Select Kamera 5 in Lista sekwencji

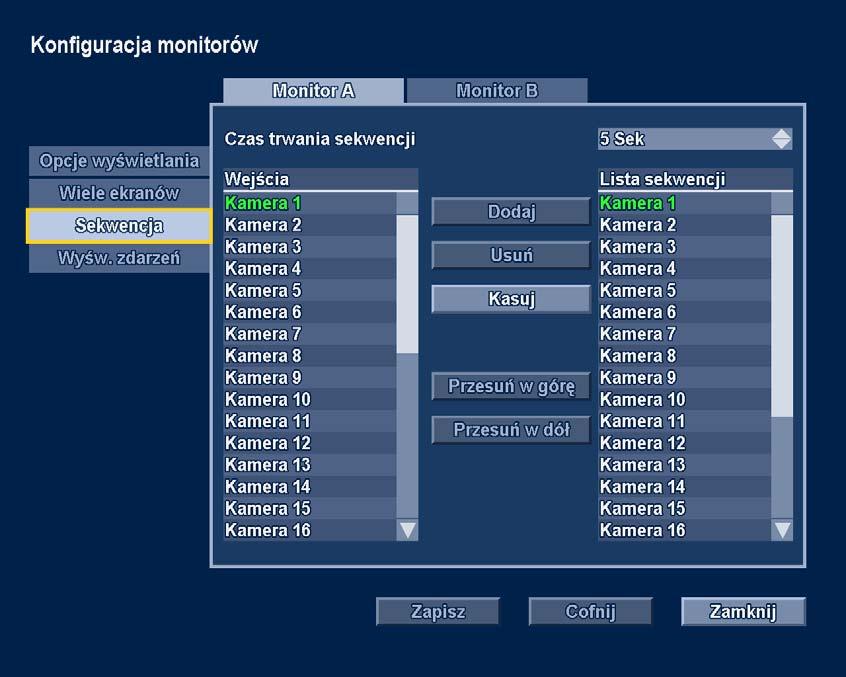pyautogui.click(x=685, y=291)
